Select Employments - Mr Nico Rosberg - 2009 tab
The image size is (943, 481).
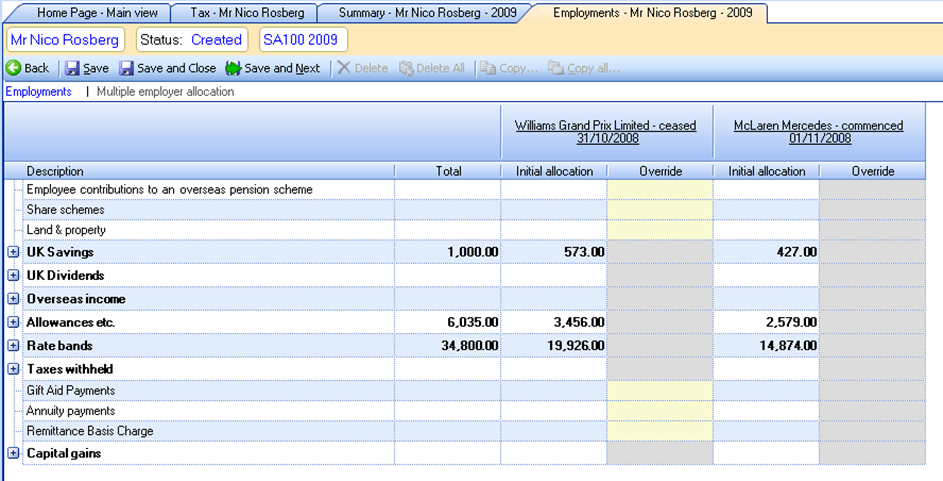653,13
